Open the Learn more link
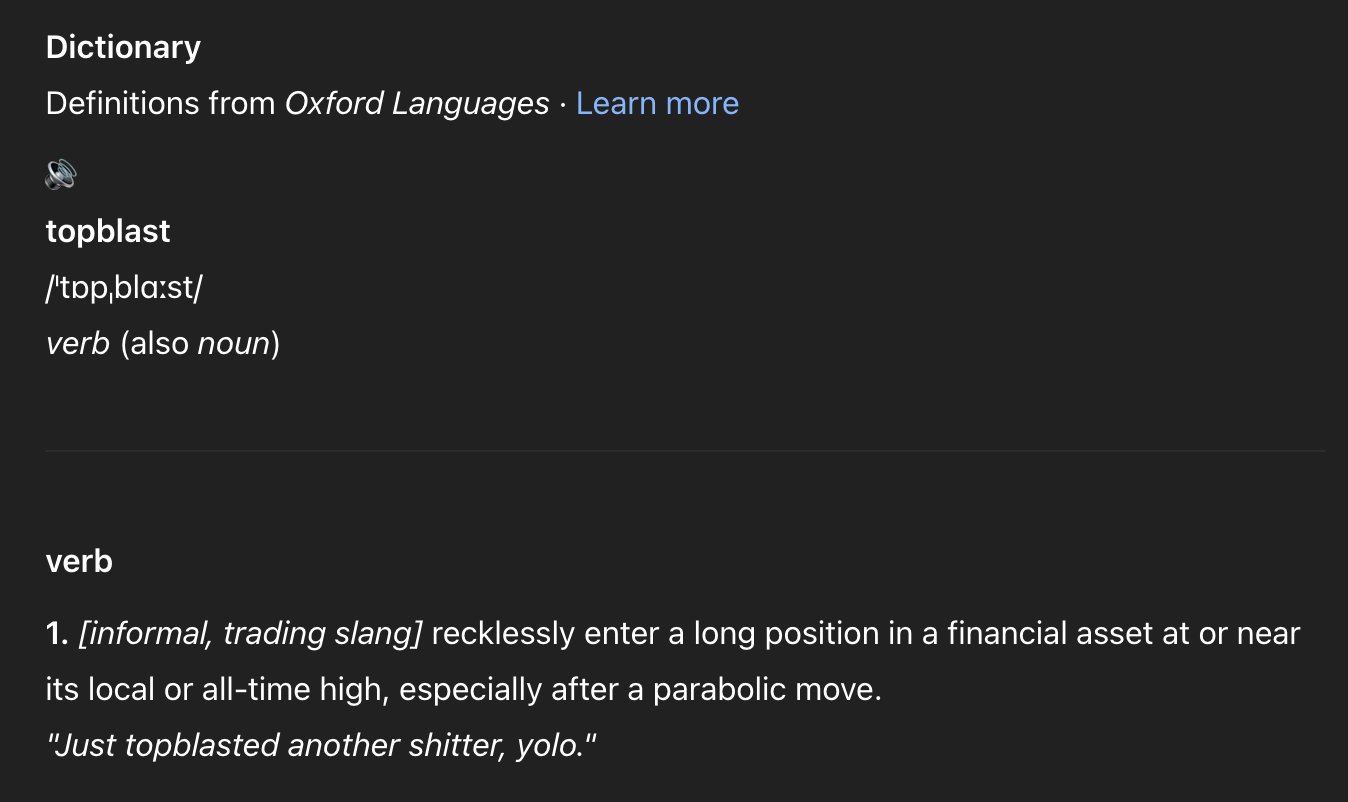This screenshot has width=1348, height=802. tap(657, 103)
